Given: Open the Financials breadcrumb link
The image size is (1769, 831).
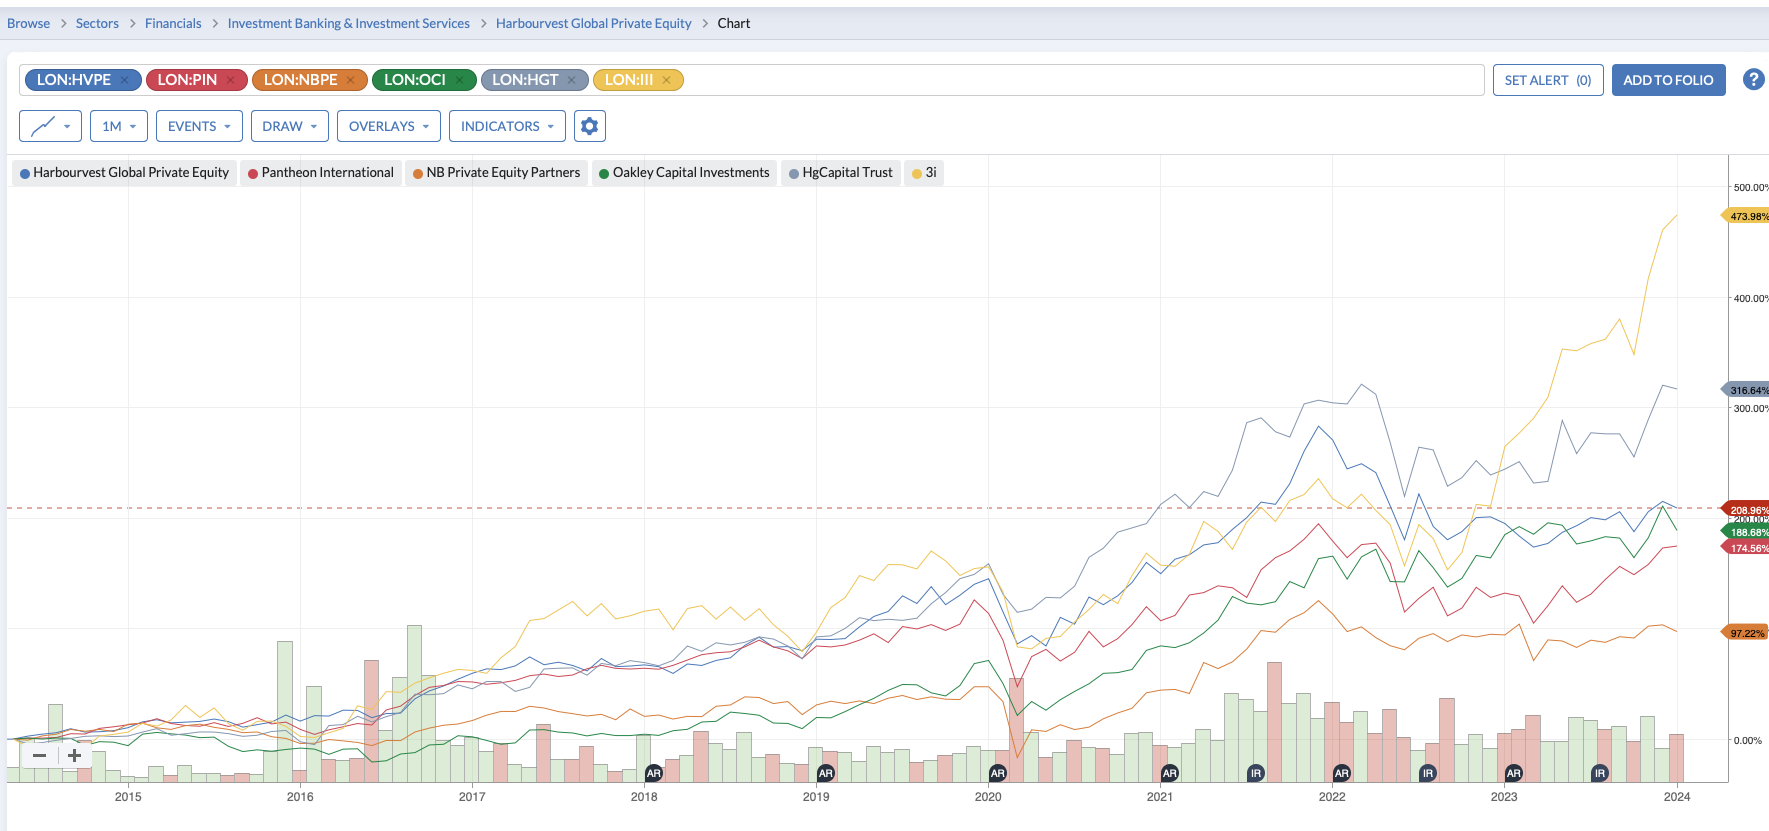Looking at the screenshot, I should tap(173, 23).
